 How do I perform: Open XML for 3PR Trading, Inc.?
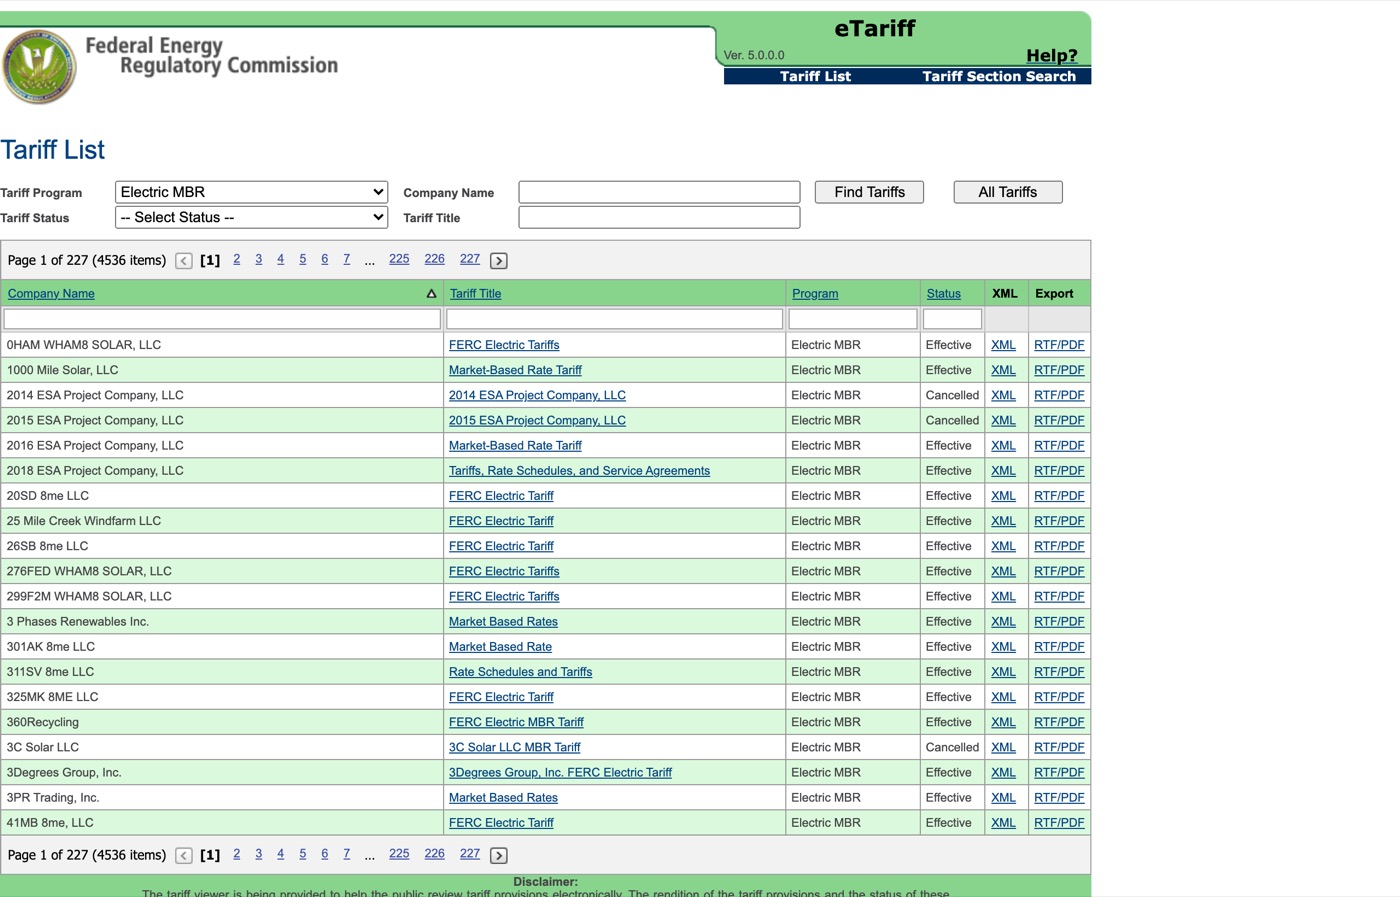[x=1003, y=798]
